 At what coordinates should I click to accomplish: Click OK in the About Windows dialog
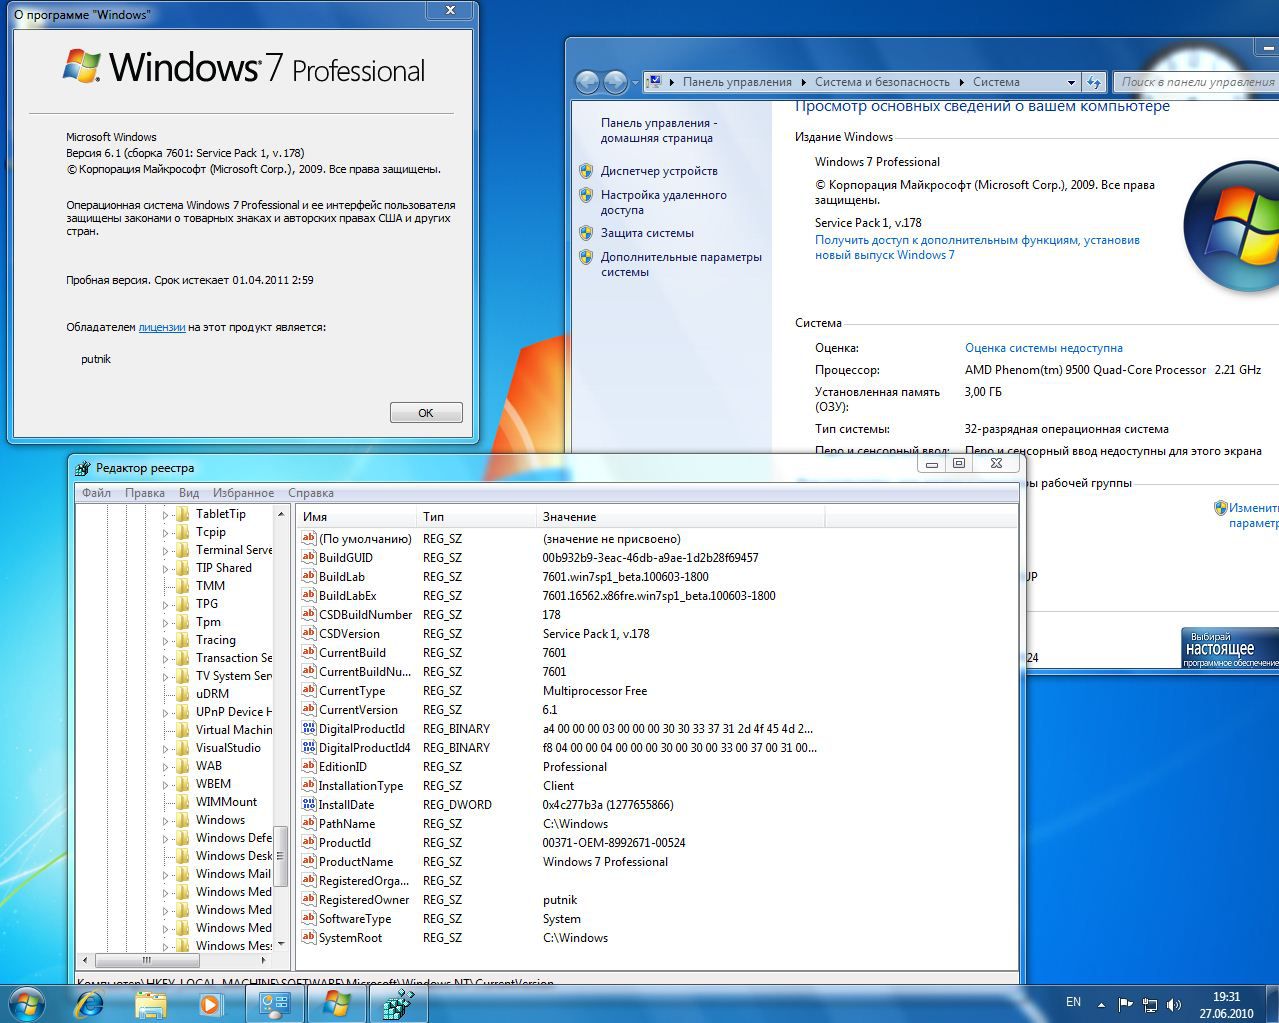click(x=425, y=413)
